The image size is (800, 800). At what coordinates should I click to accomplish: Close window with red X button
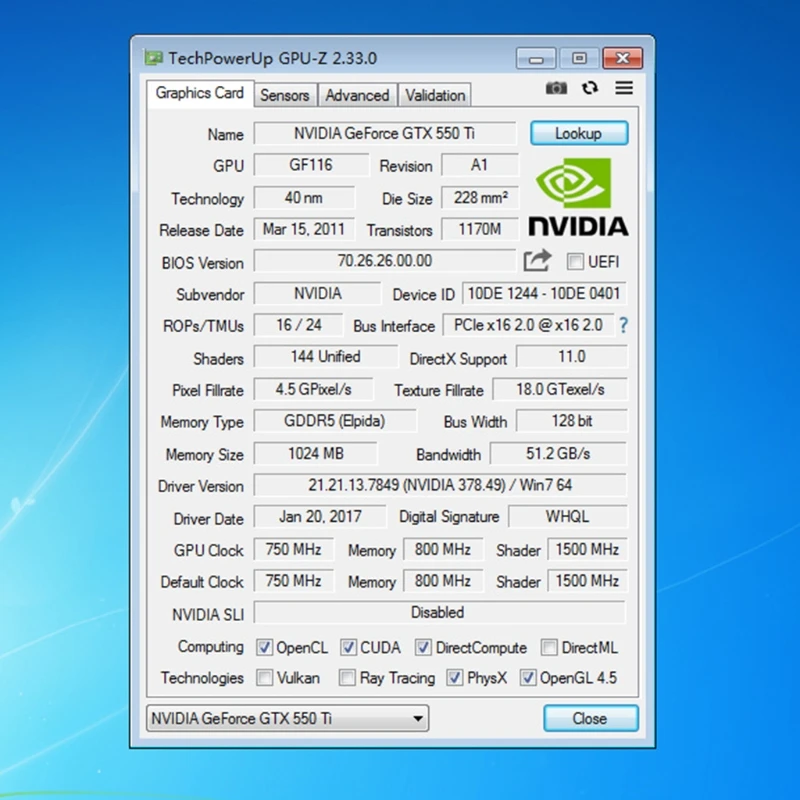click(x=622, y=59)
